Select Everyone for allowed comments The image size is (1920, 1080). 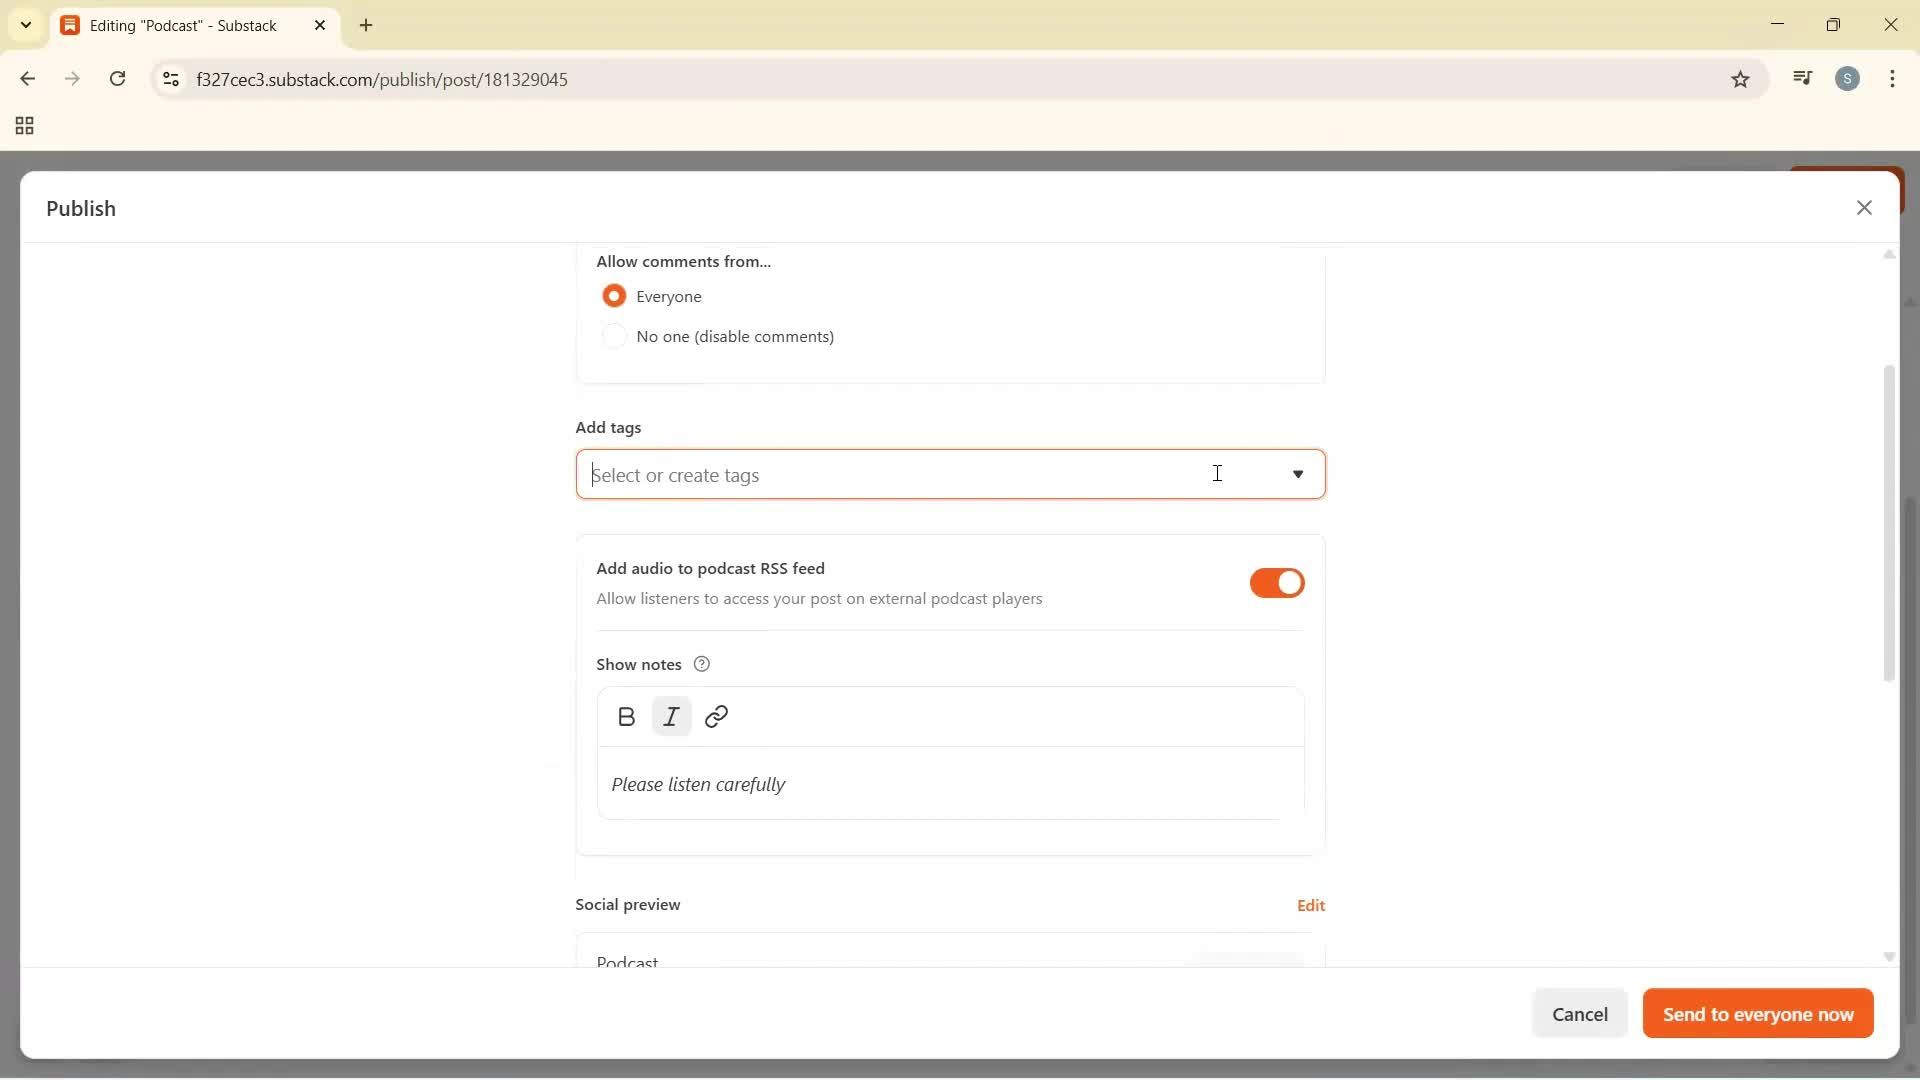615,296
